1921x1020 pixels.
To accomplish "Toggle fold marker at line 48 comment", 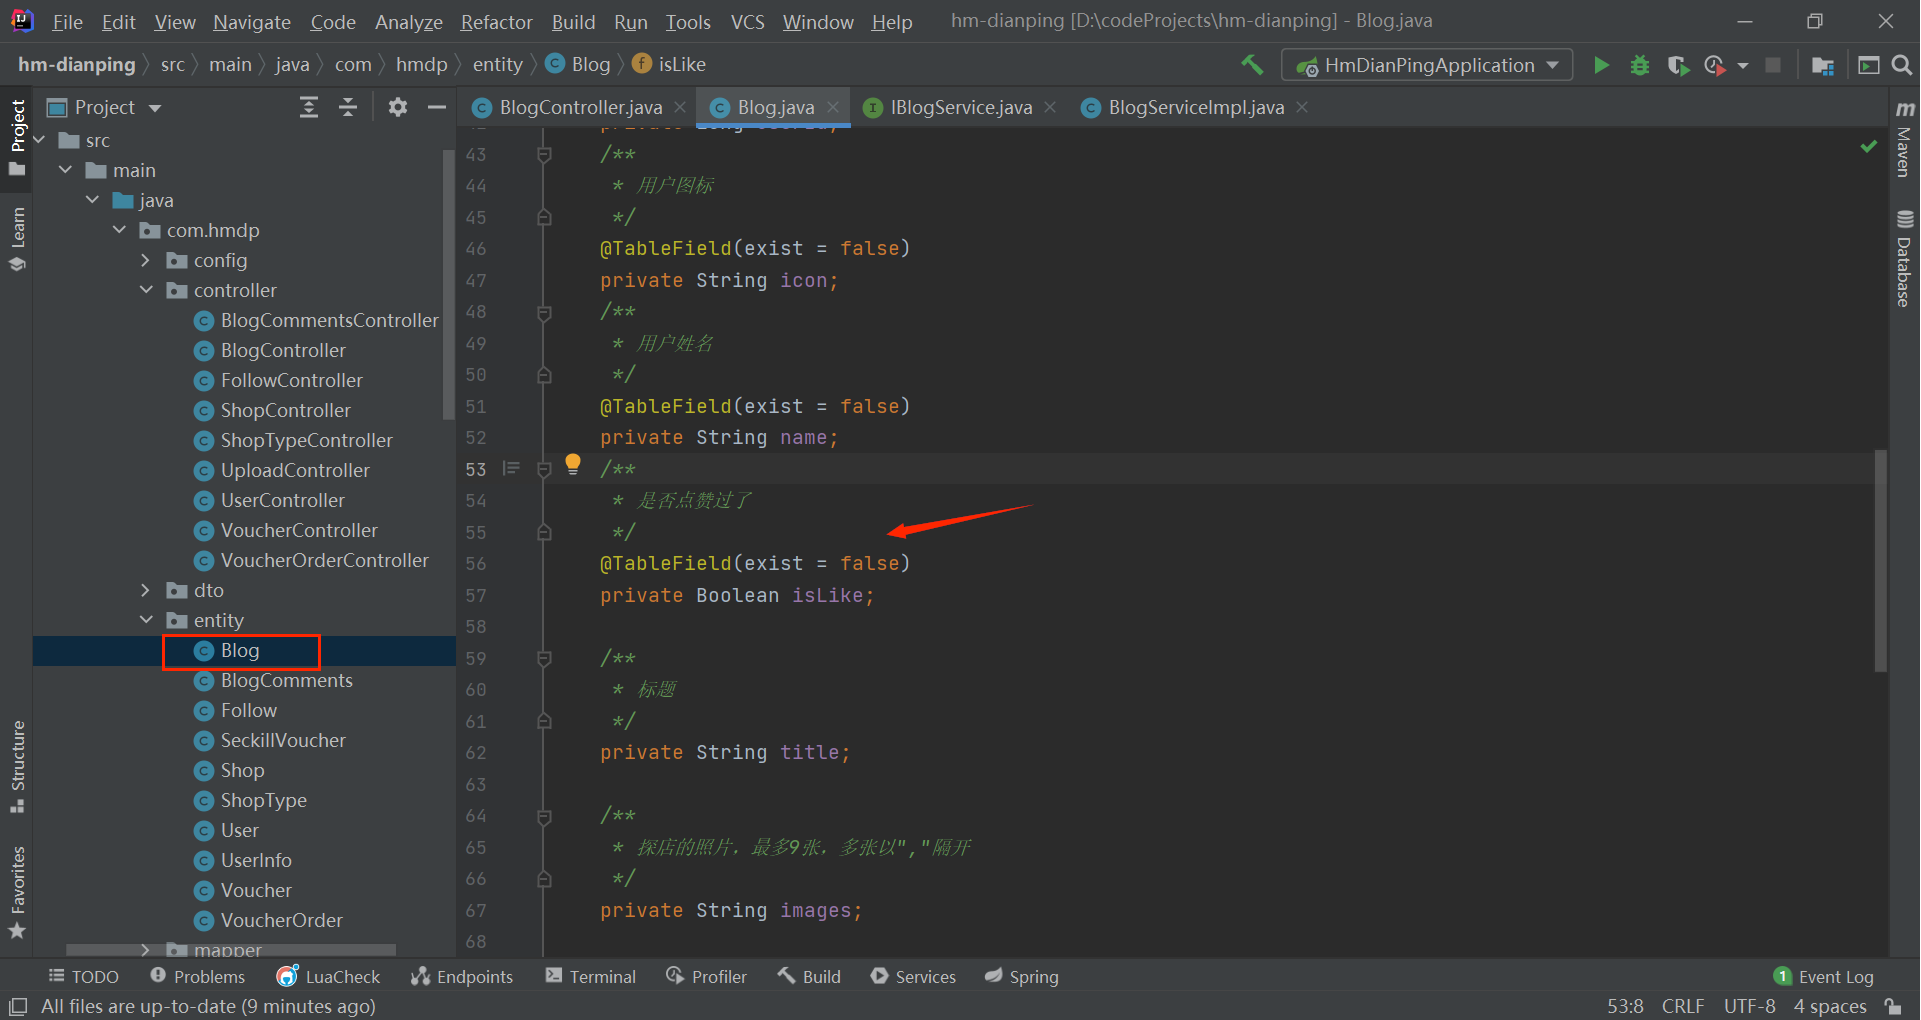I will click(x=544, y=312).
